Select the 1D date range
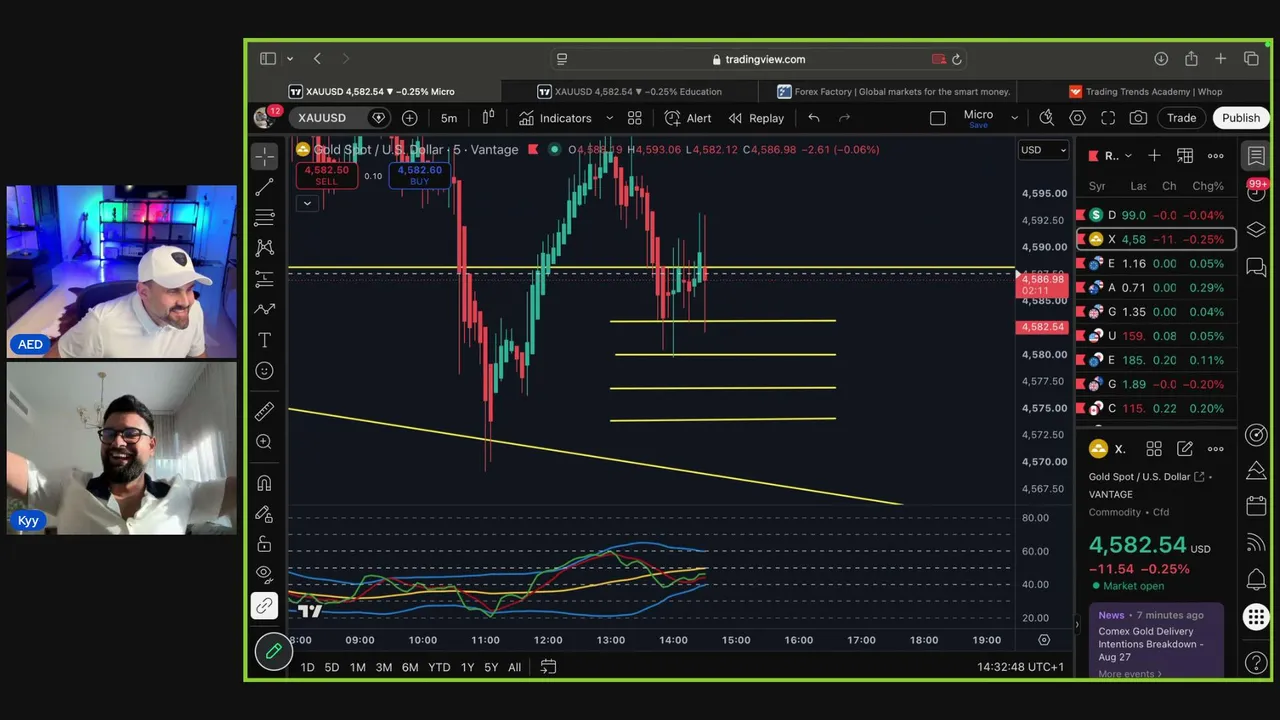The height and width of the screenshot is (720, 1280). coord(307,667)
